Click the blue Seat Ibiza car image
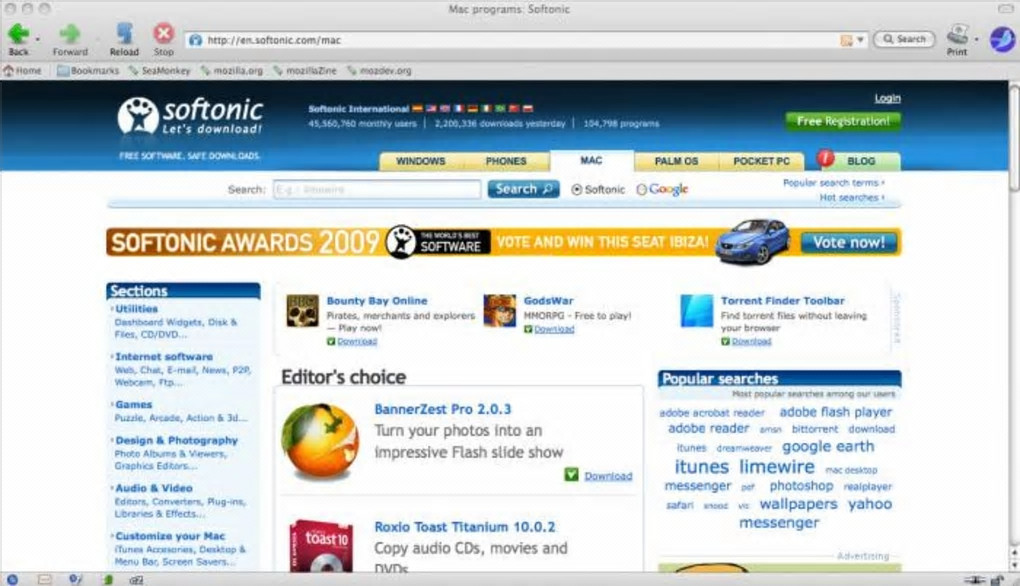The image size is (1020, 586). 752,241
